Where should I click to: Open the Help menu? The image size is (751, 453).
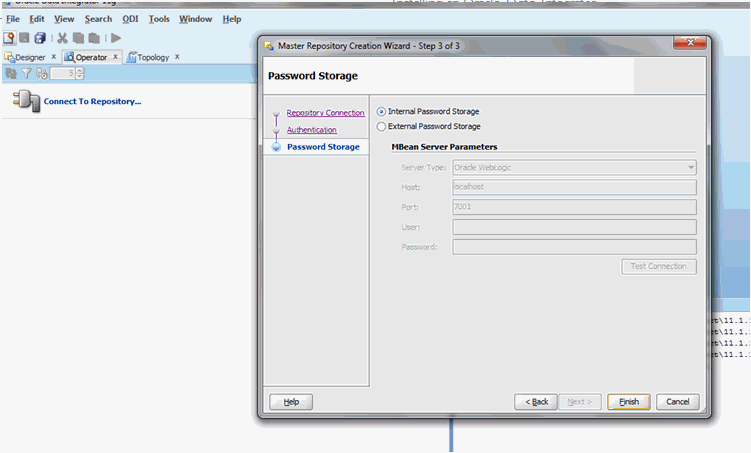[x=232, y=19]
